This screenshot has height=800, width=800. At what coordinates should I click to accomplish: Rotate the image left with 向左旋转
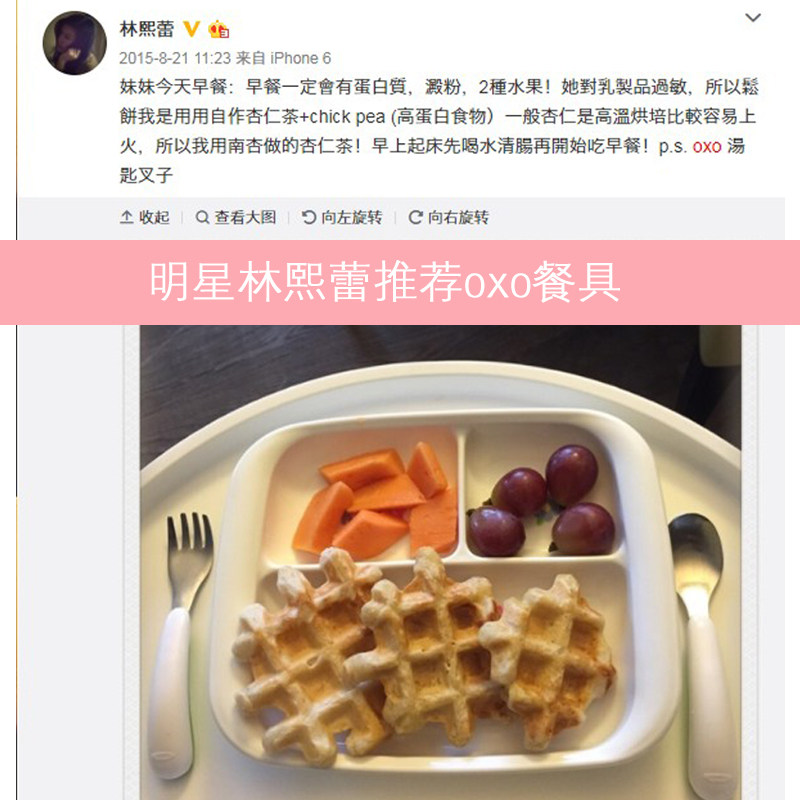point(342,217)
